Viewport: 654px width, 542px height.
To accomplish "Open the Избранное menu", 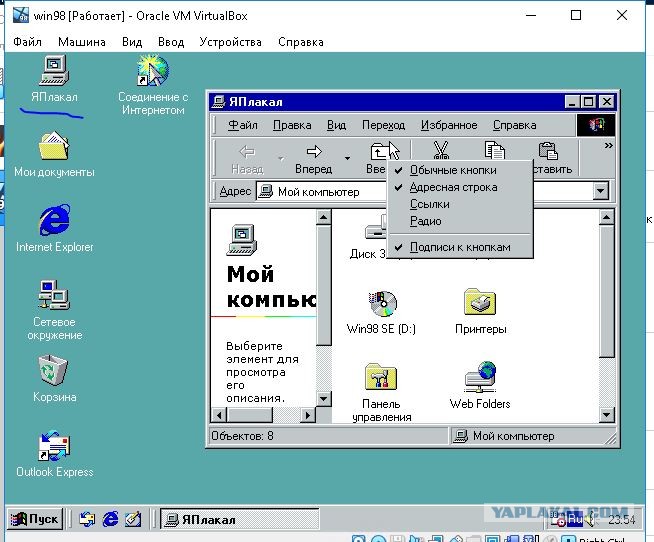I will (x=449, y=125).
